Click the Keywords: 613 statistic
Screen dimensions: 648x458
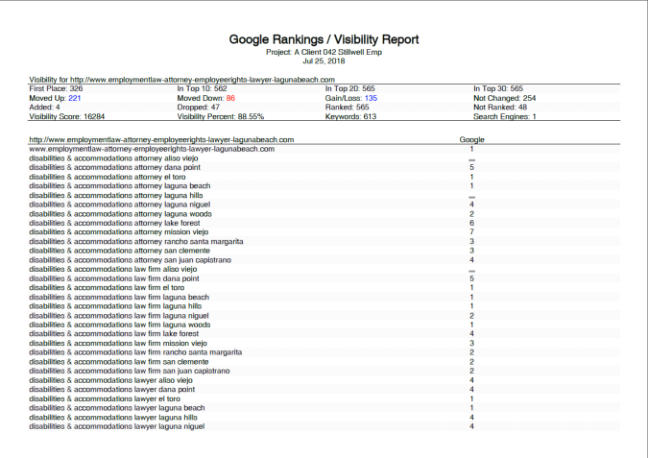351,116
